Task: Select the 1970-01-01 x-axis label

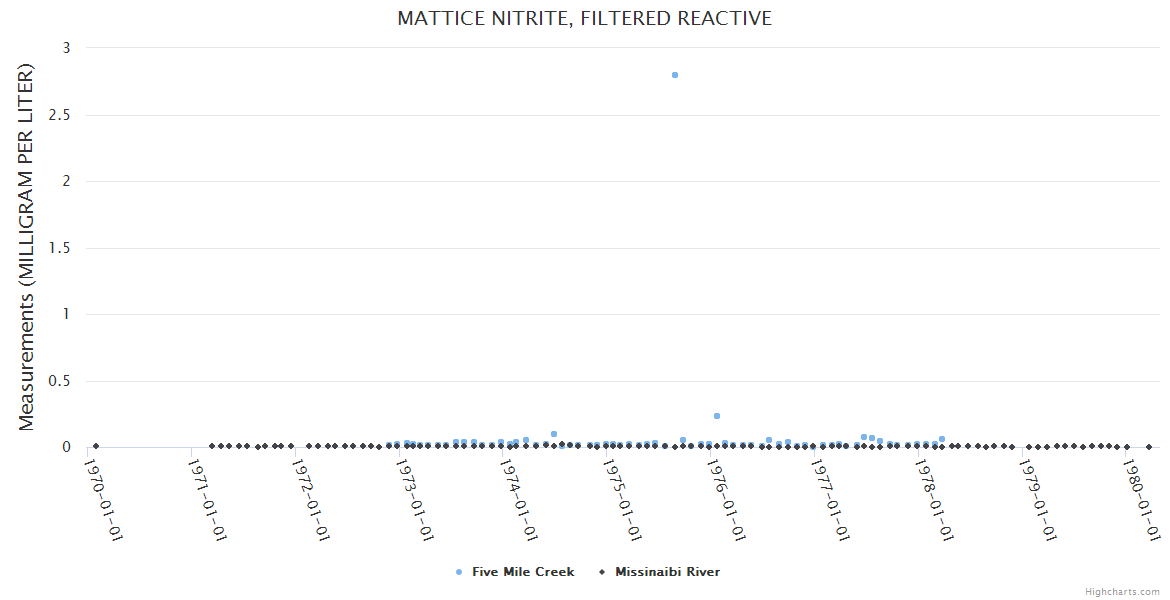Action: click(103, 503)
